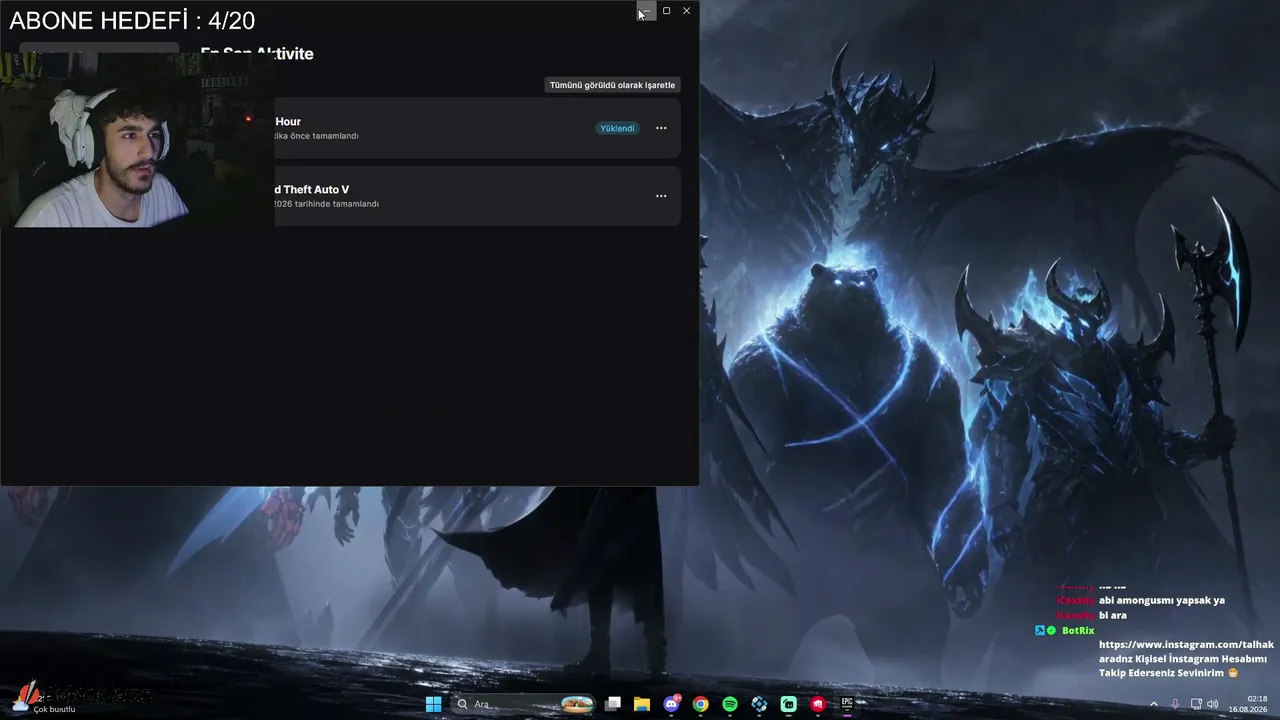Select the Hour activity entry title
This screenshot has width=1280, height=720.
[x=288, y=122]
